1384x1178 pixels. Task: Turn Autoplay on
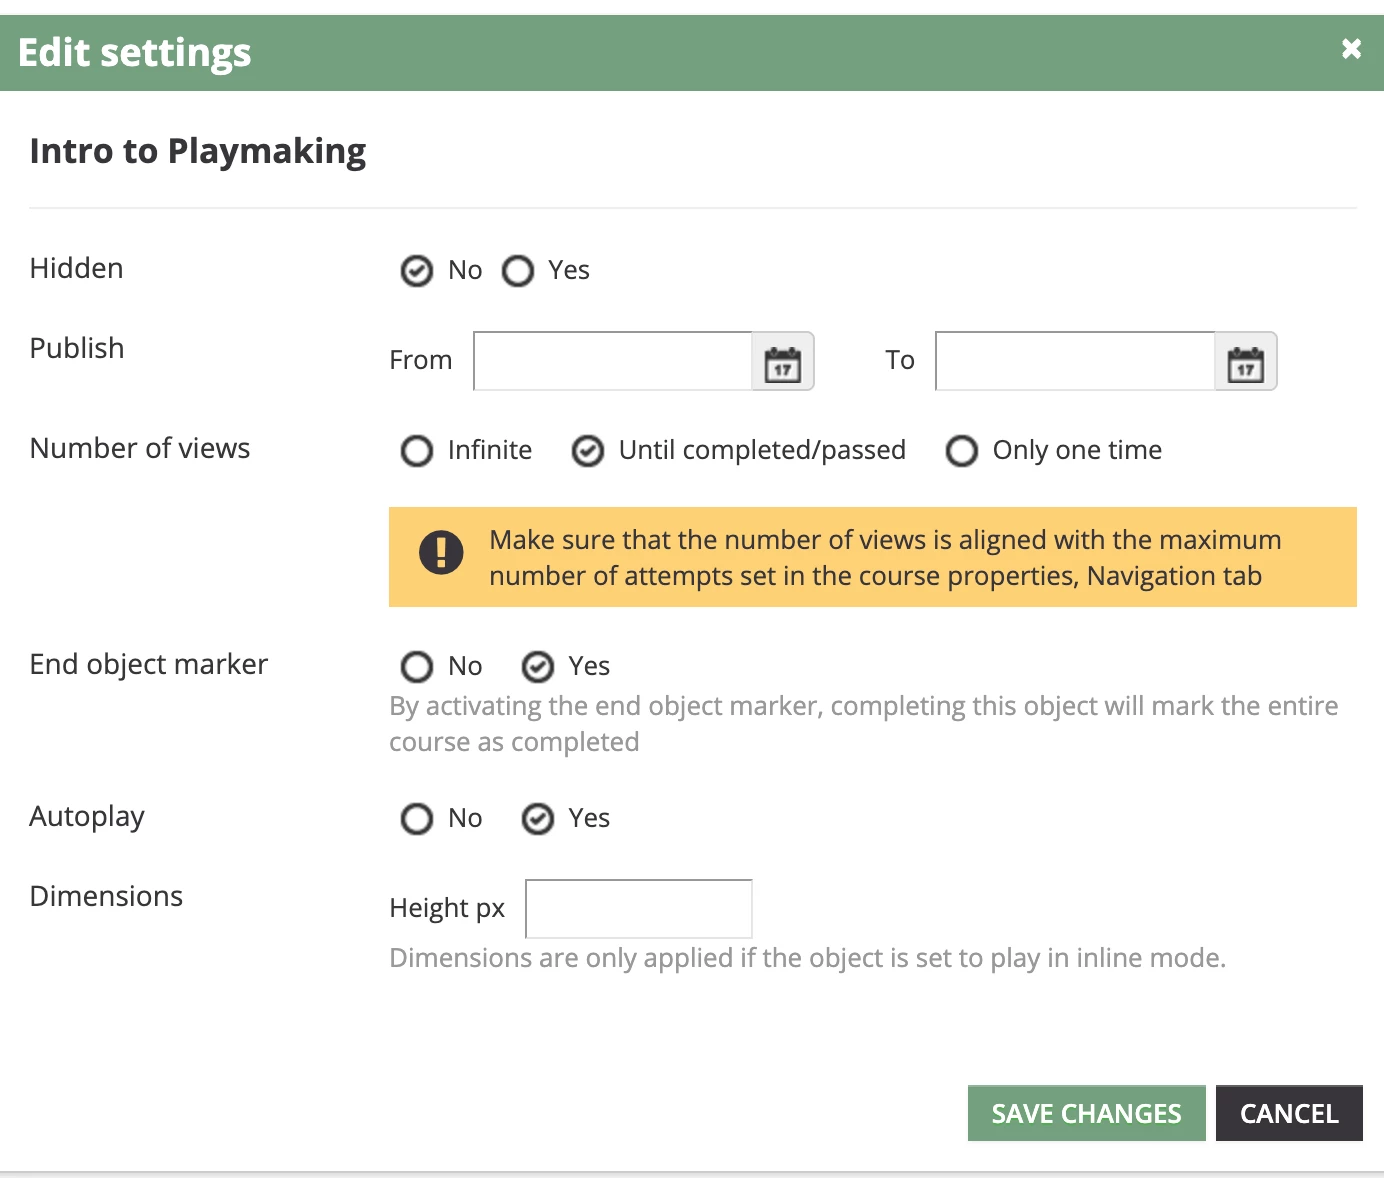click(538, 819)
